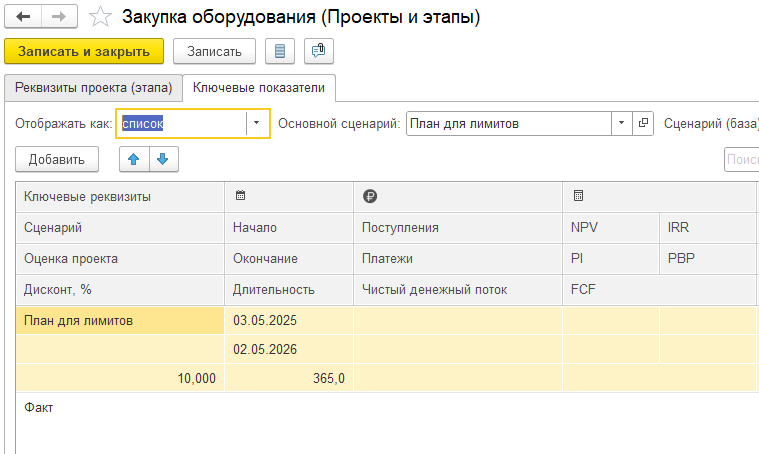The width and height of the screenshot is (759, 454).
Task: Click the Добавить button
Action: coord(56,158)
